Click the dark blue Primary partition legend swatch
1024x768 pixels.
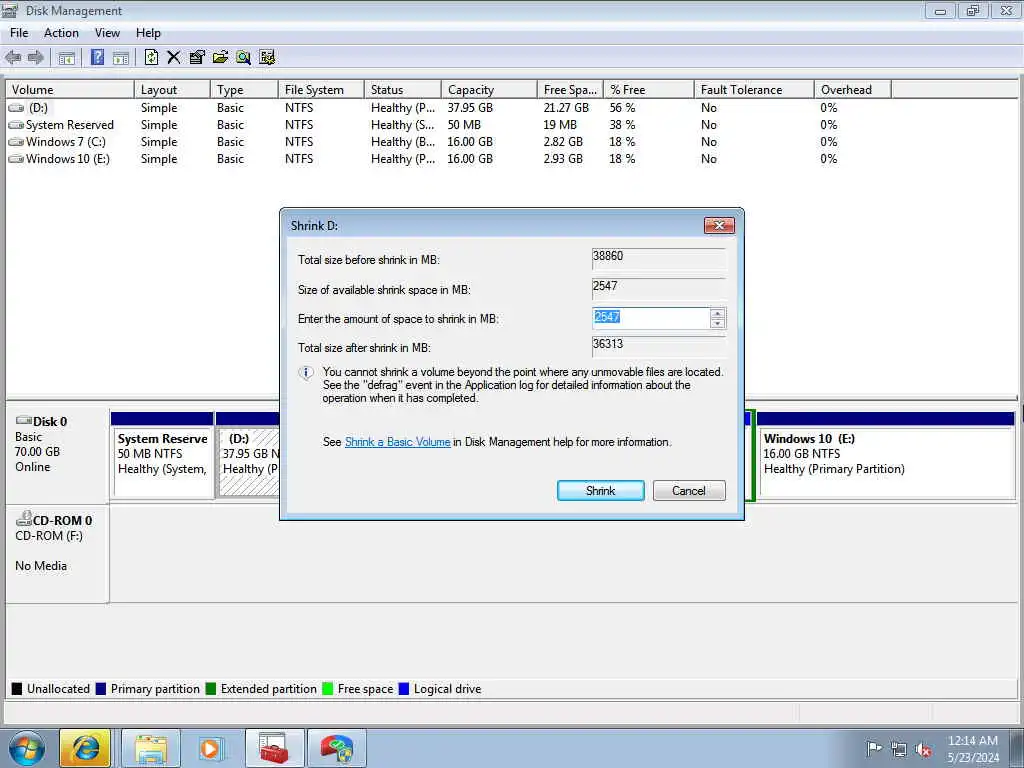coord(101,689)
